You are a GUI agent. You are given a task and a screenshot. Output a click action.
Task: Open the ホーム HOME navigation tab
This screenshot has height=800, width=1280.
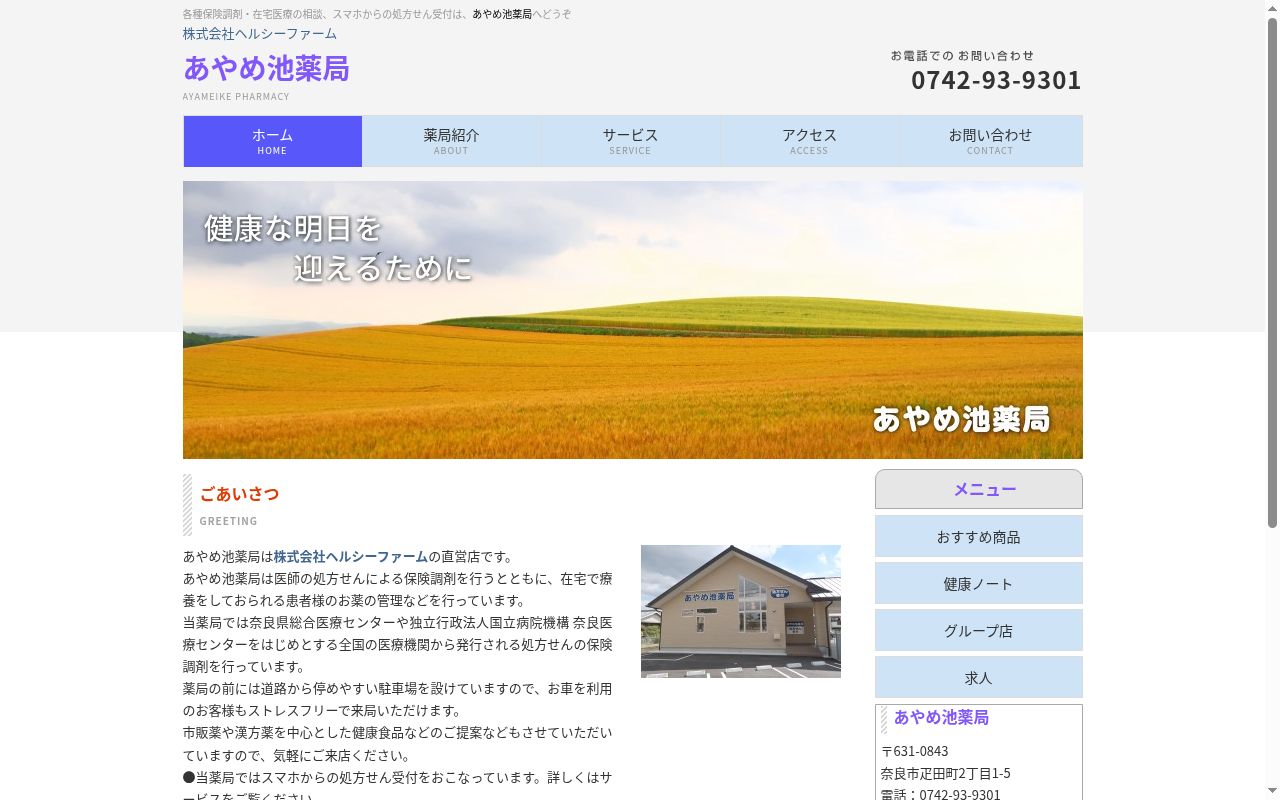[x=272, y=141]
